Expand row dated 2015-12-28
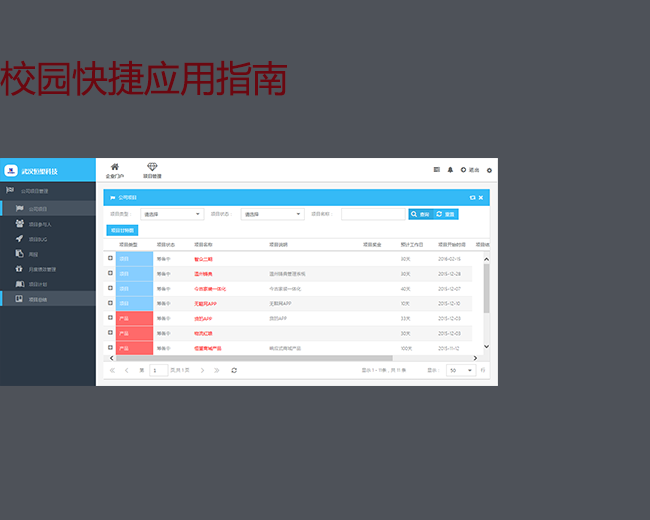The image size is (650, 520). (110, 273)
